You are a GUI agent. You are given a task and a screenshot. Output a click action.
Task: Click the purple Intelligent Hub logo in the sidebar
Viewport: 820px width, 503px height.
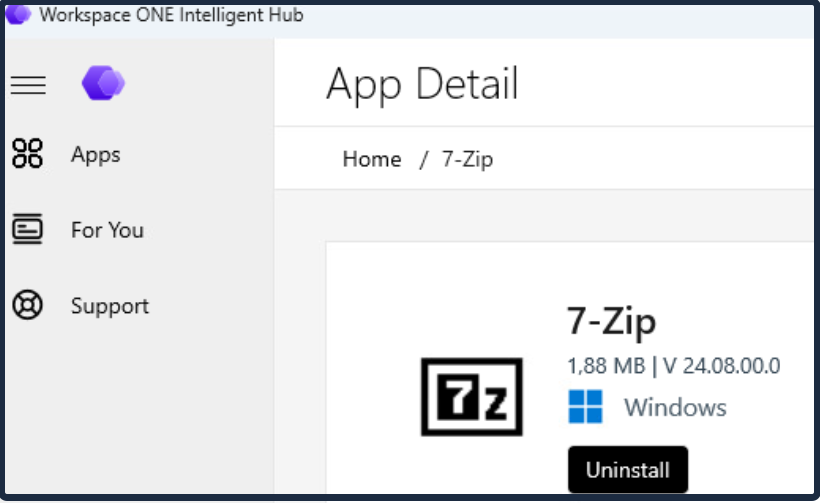(x=104, y=83)
